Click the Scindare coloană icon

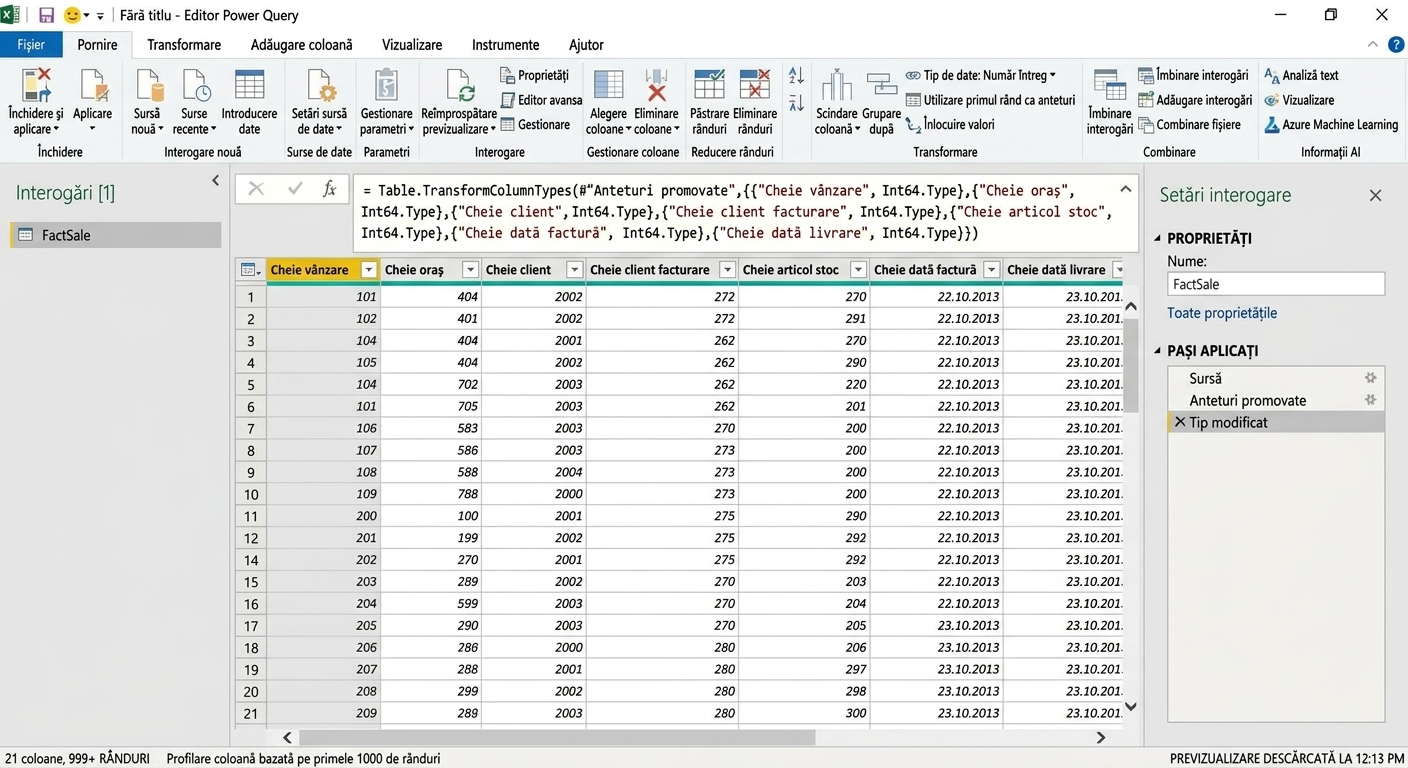837,86
